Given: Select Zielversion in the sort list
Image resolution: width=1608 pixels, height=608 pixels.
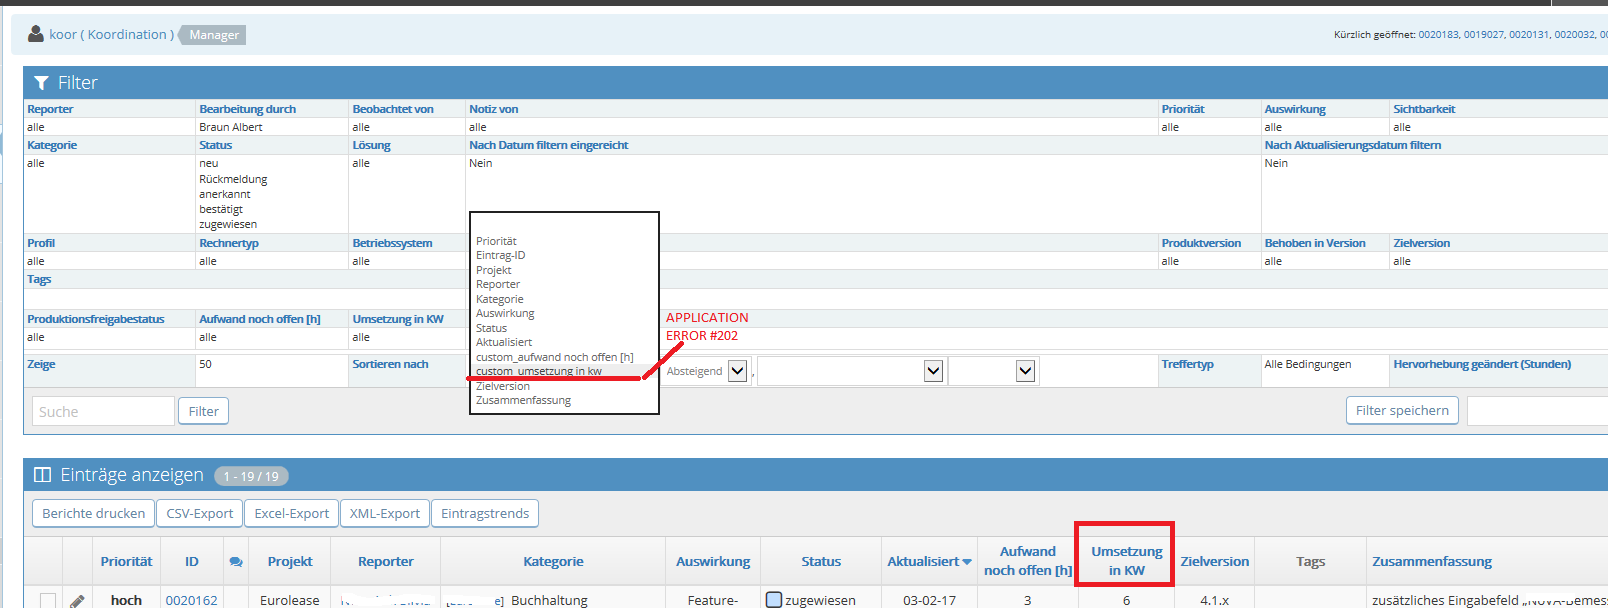Looking at the screenshot, I should (503, 386).
